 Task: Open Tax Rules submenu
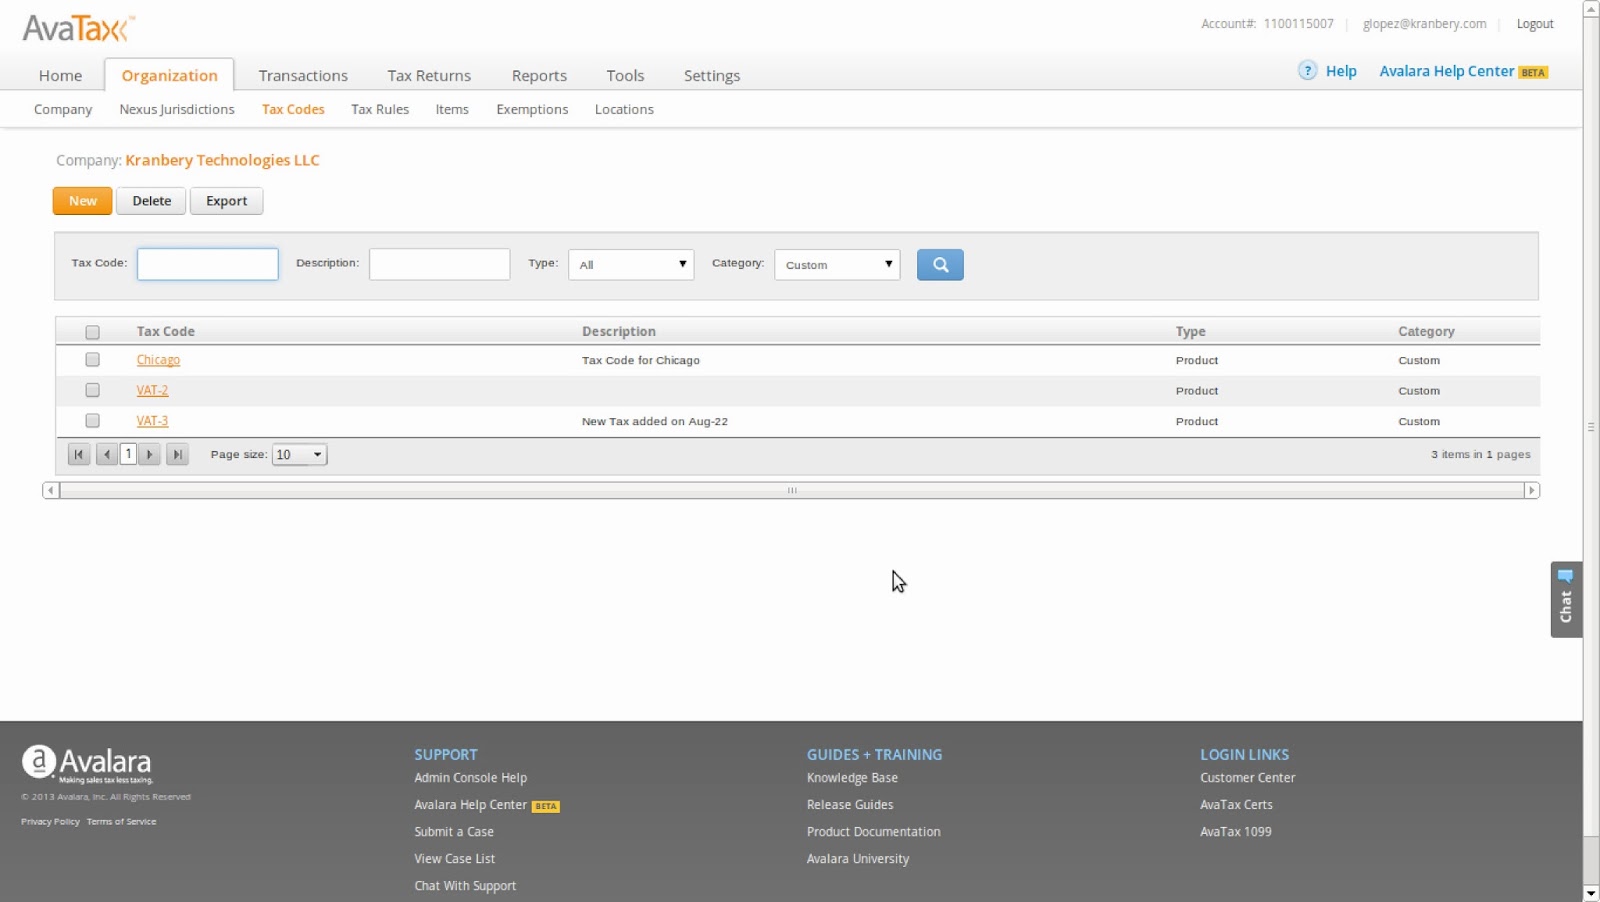pos(380,109)
